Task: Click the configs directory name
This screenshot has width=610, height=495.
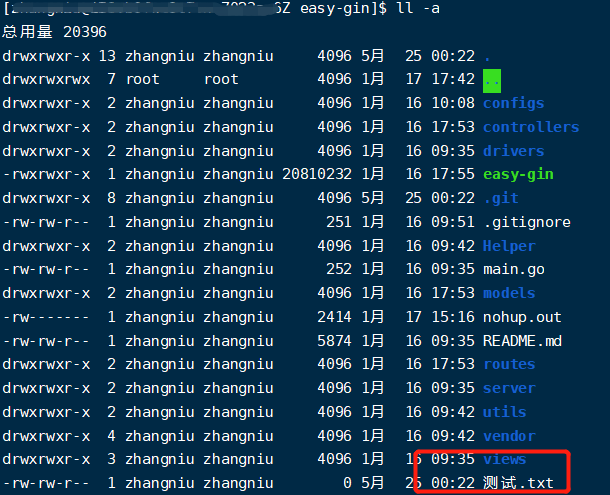Action: pos(513,103)
